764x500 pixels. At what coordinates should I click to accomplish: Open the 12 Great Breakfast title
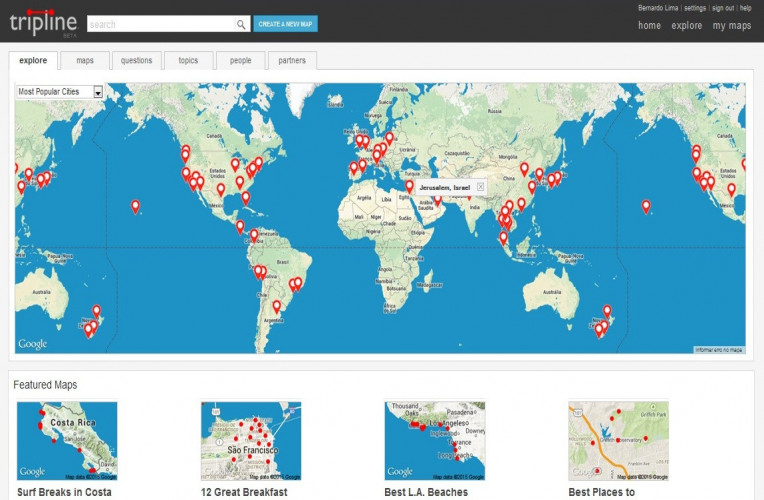244,492
